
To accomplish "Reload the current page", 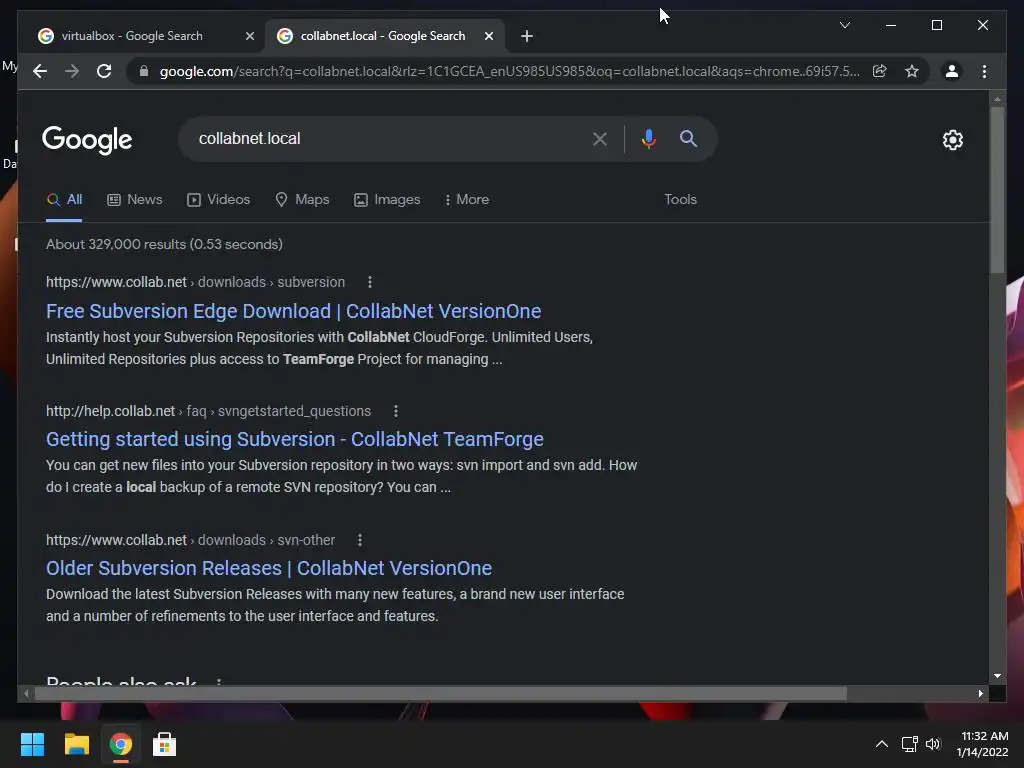I will [104, 71].
